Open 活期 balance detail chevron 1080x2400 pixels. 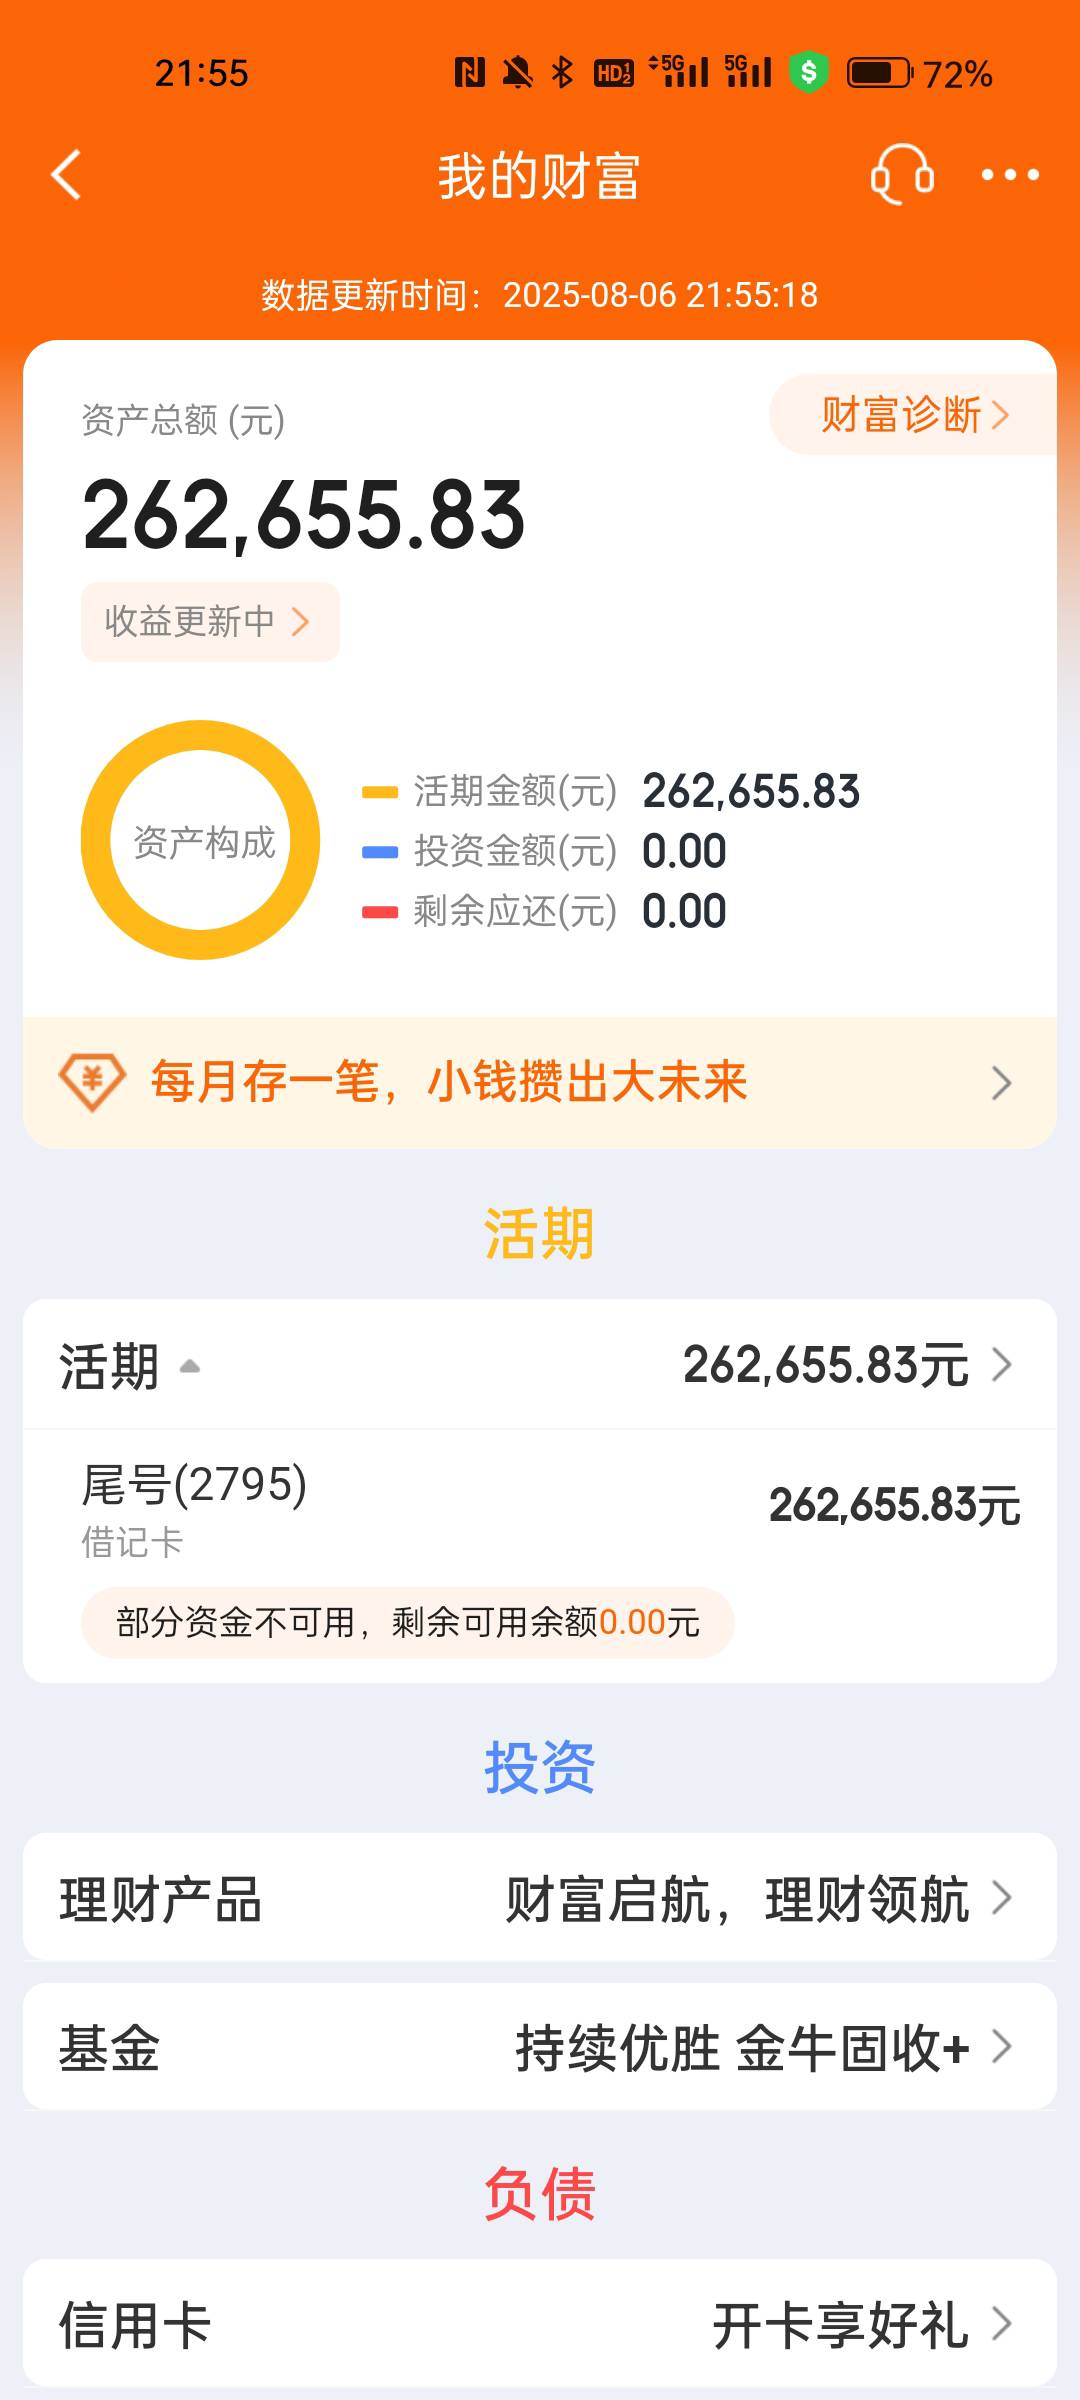click(1001, 1365)
